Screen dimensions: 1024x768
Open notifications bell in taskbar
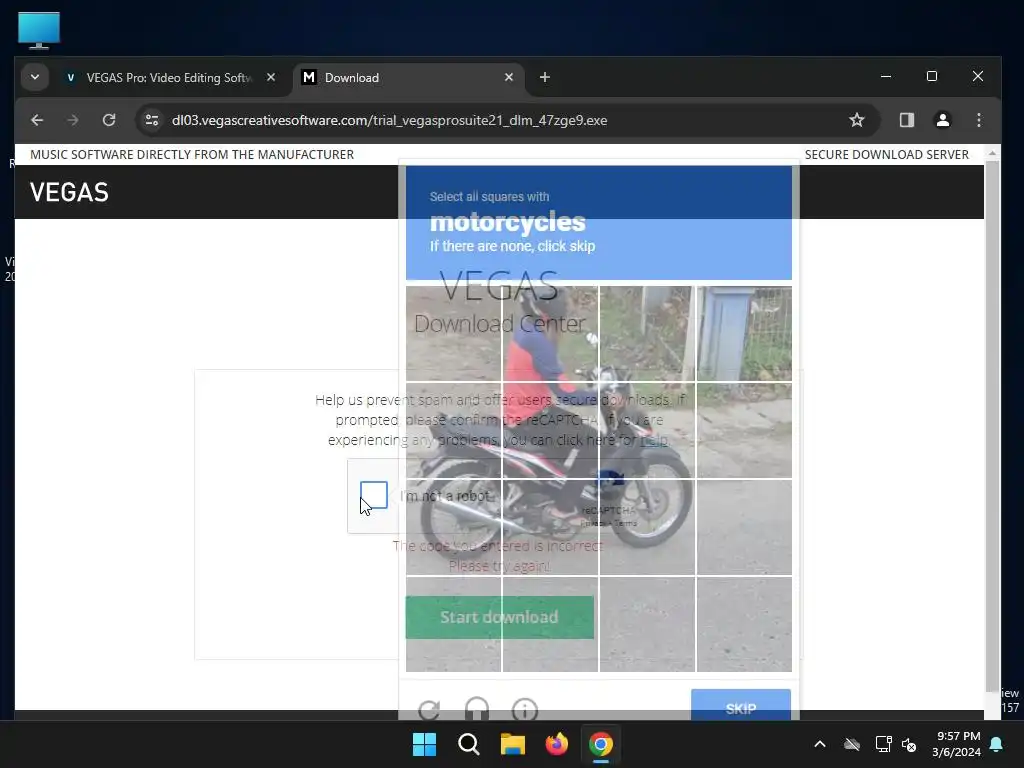click(x=997, y=744)
